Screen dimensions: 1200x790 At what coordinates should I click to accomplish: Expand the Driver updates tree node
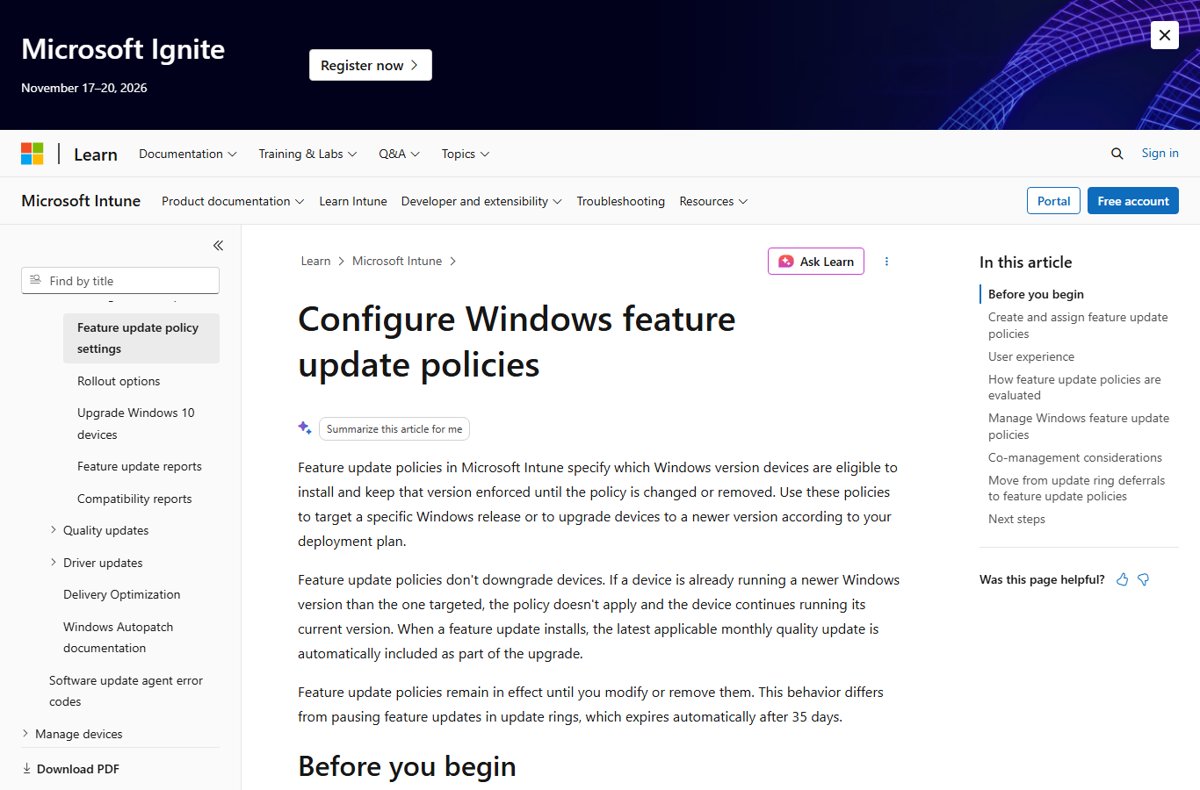[53, 562]
